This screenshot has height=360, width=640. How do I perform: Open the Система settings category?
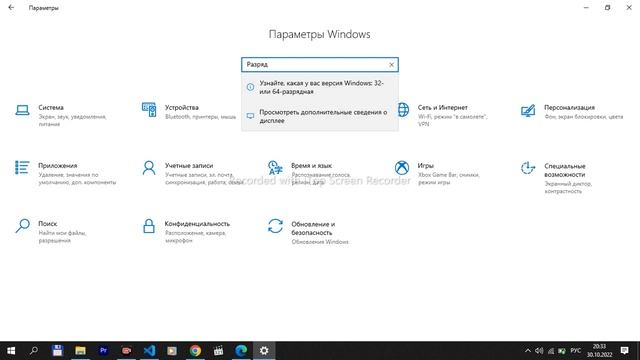61,115
